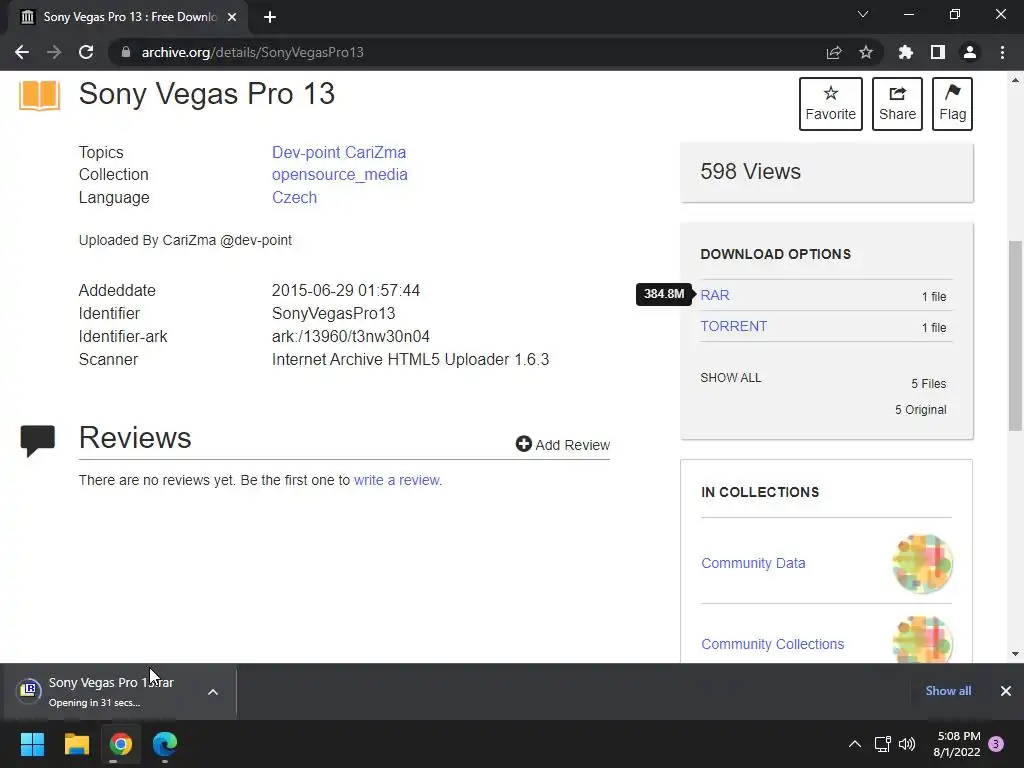Show hidden system tray icons
Image resolution: width=1024 pixels, height=768 pixels.
(854, 744)
